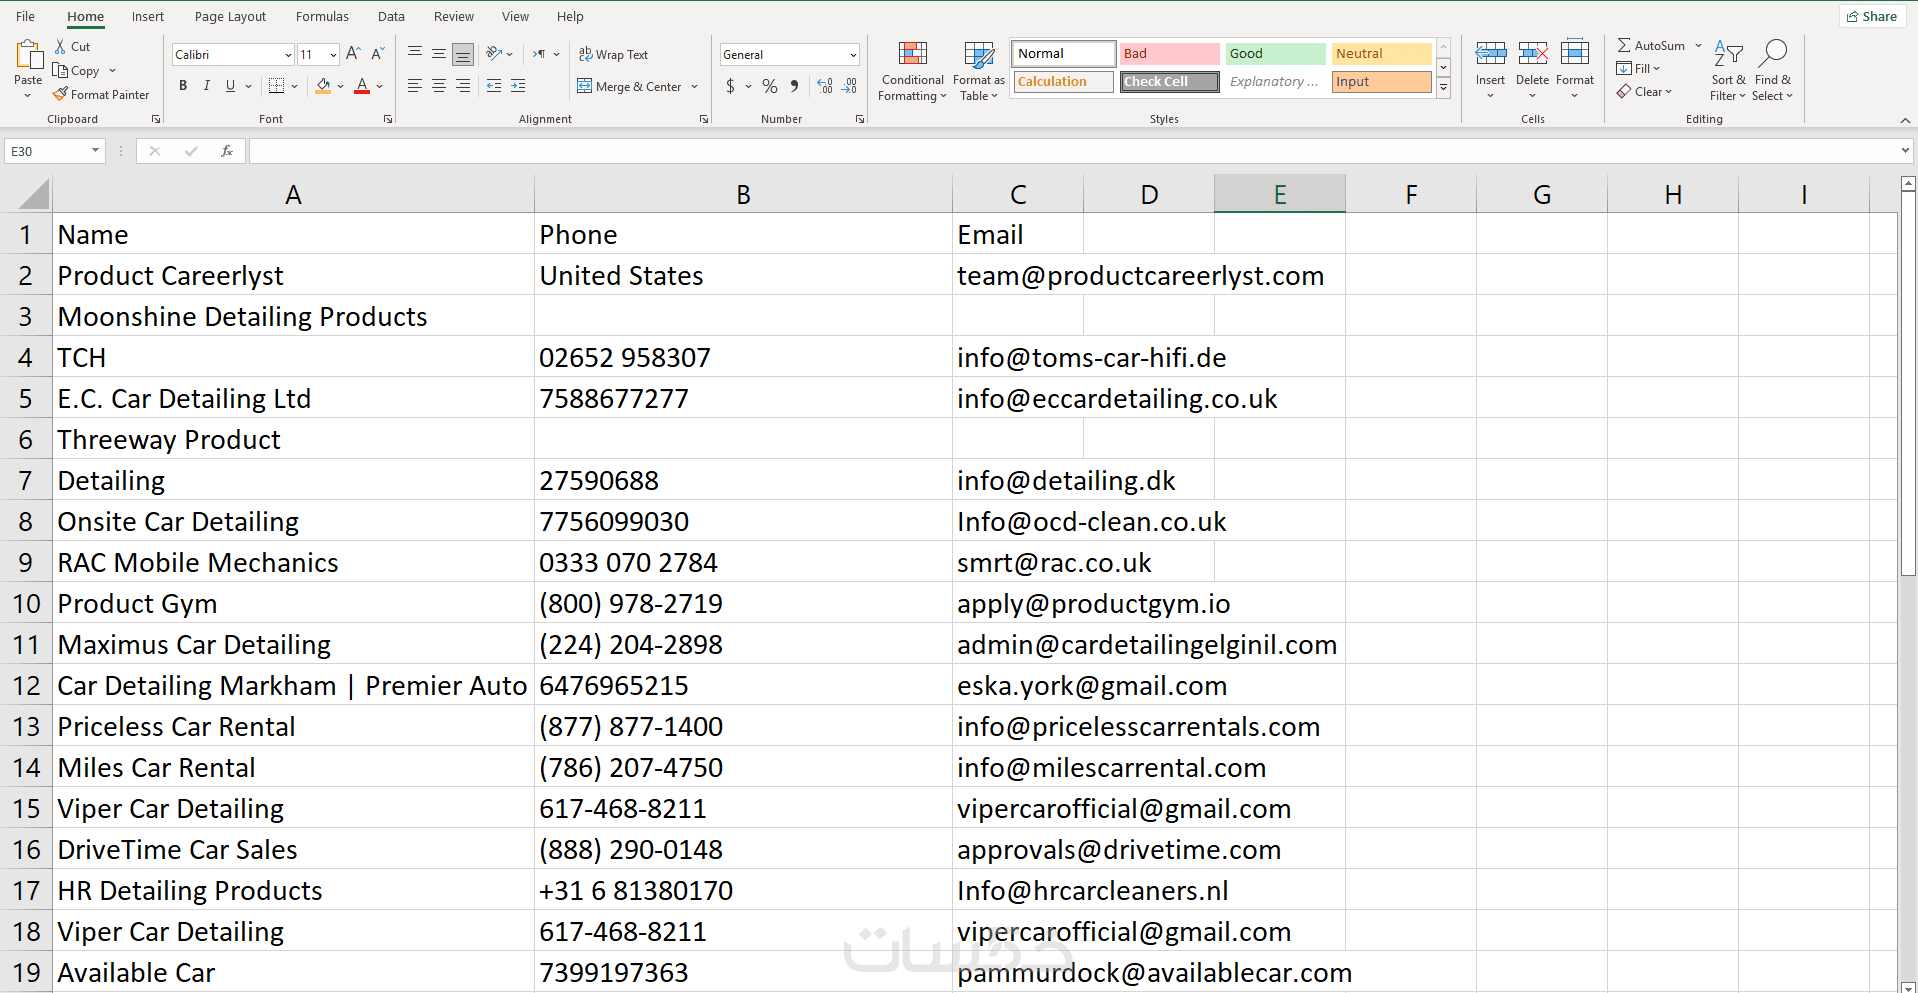Open the General number format dropdown

853,55
